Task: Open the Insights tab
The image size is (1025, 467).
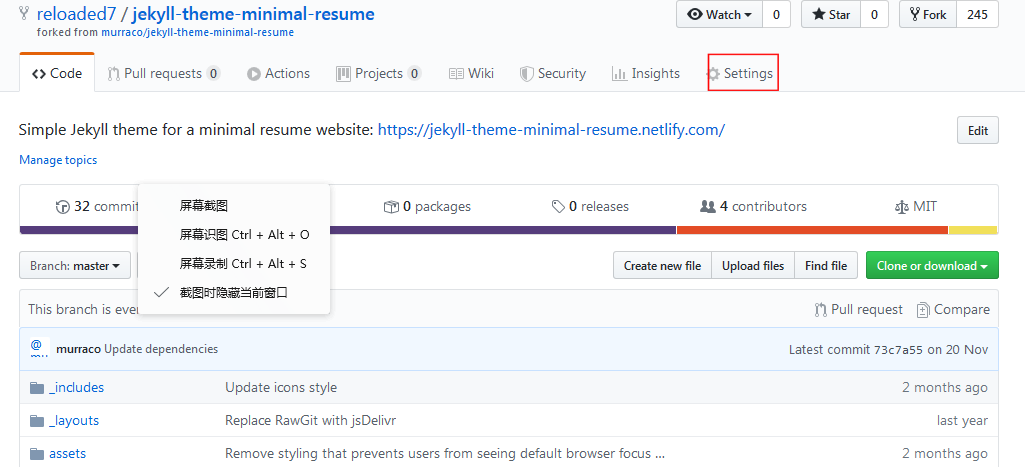Action: [x=646, y=74]
